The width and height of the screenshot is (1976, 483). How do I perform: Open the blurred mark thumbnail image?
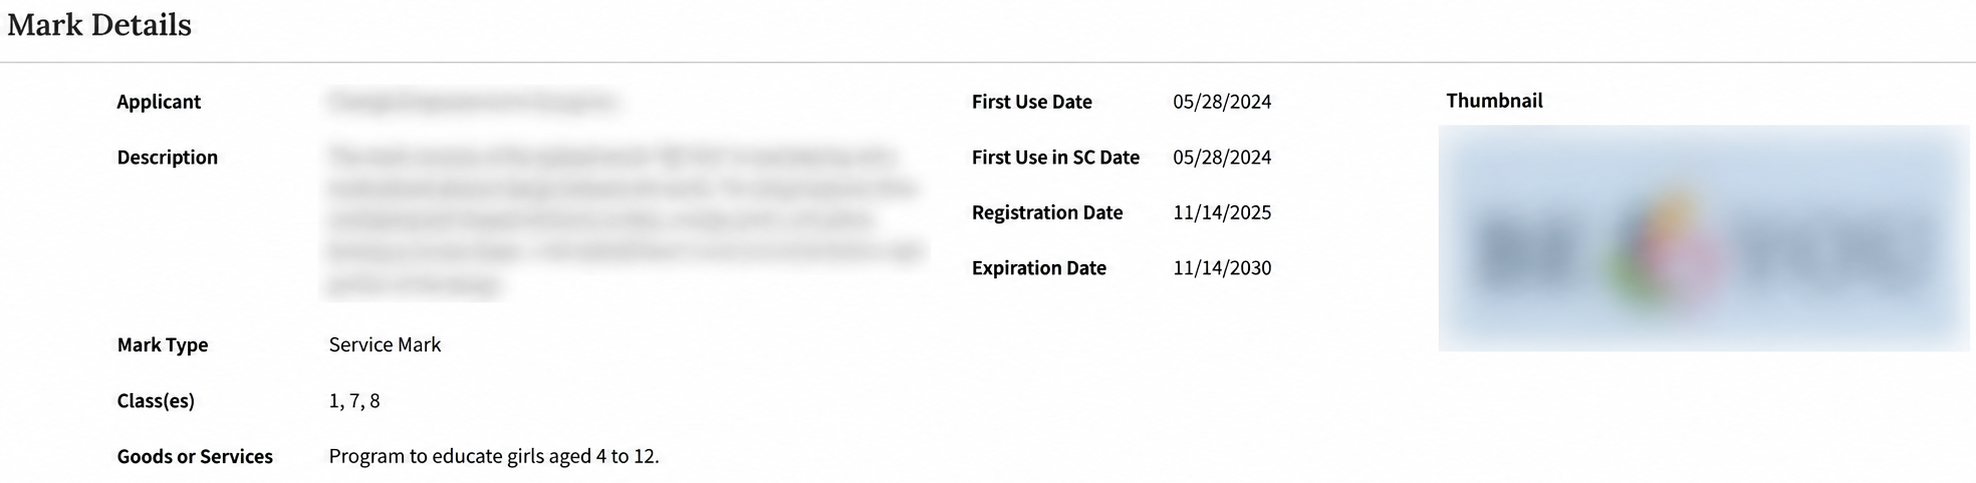tap(1703, 238)
